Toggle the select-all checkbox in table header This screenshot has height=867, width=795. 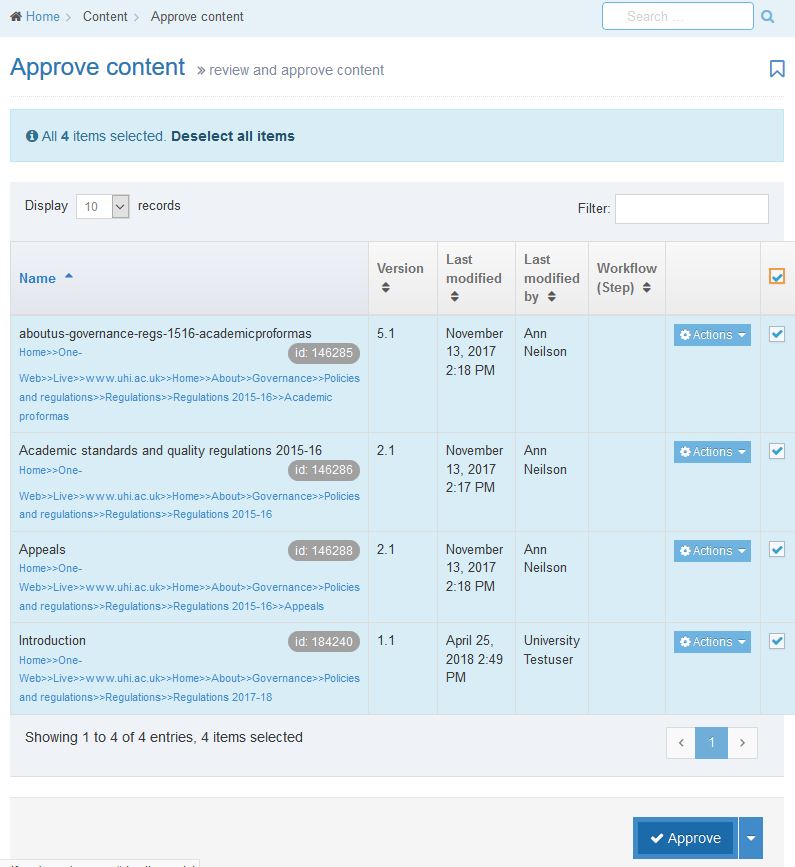coord(777,276)
